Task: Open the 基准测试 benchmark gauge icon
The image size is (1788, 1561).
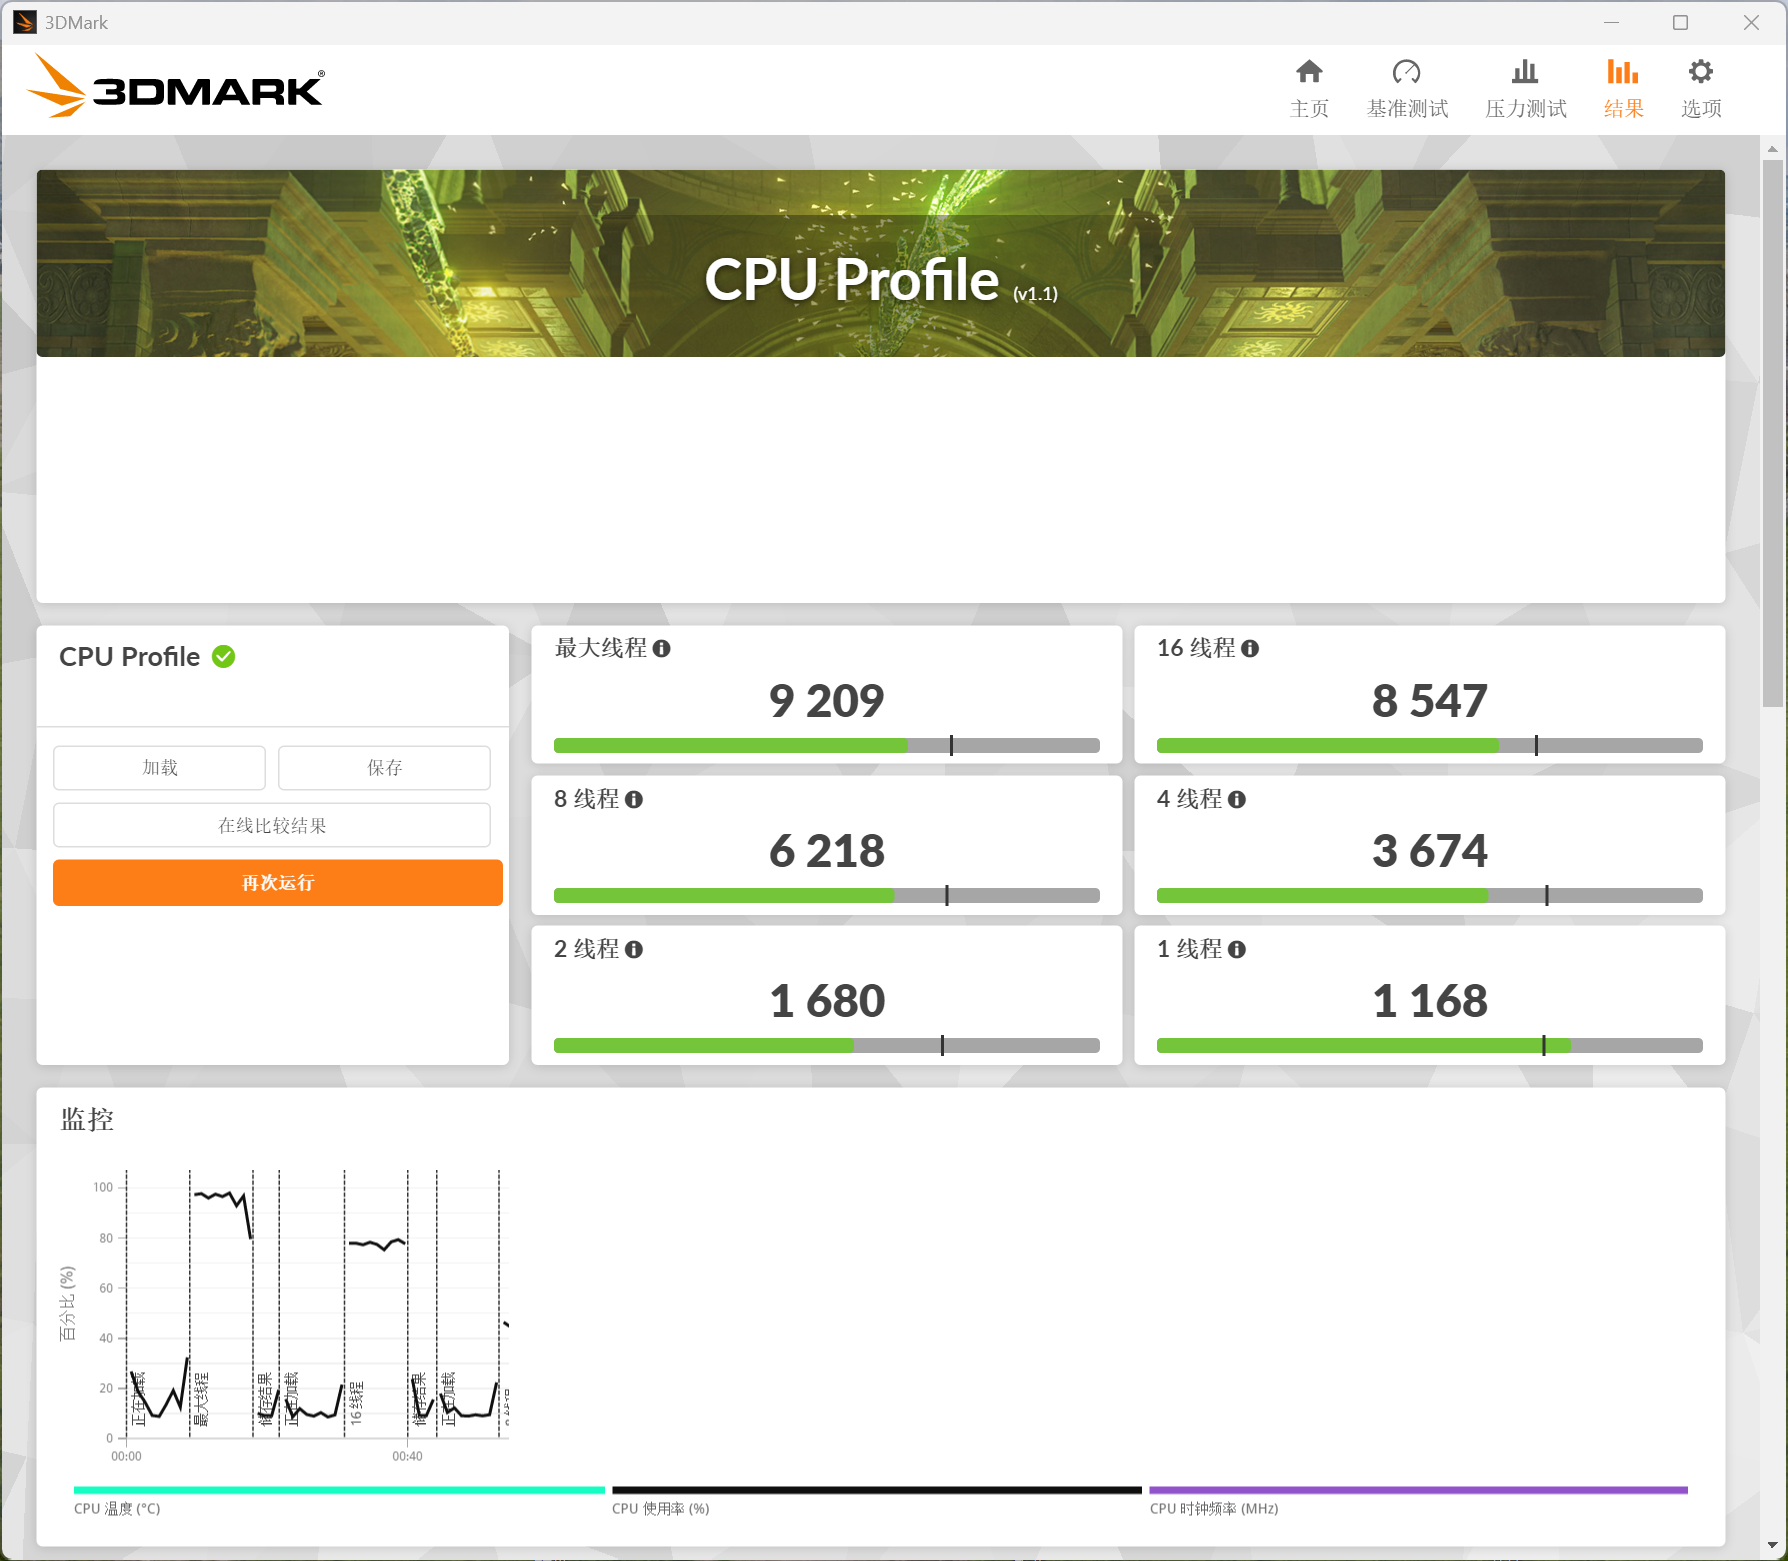Action: 1406,72
